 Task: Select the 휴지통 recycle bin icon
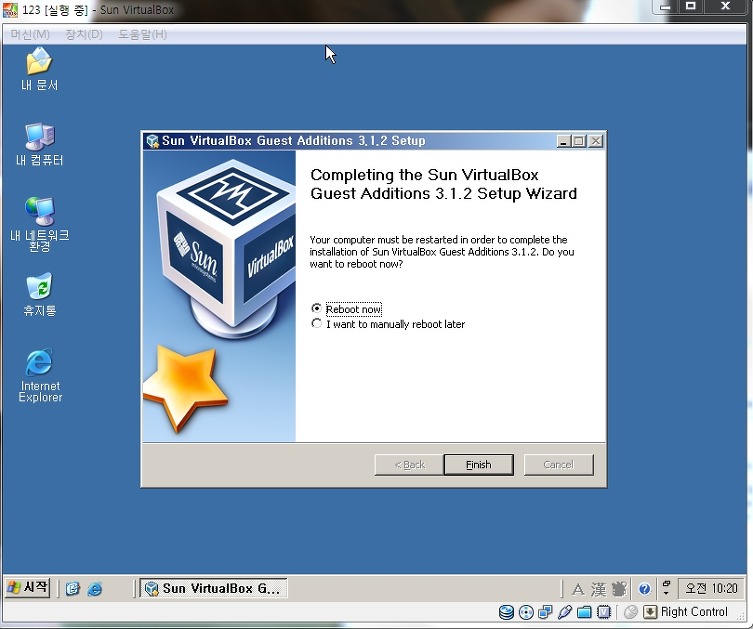click(x=39, y=294)
